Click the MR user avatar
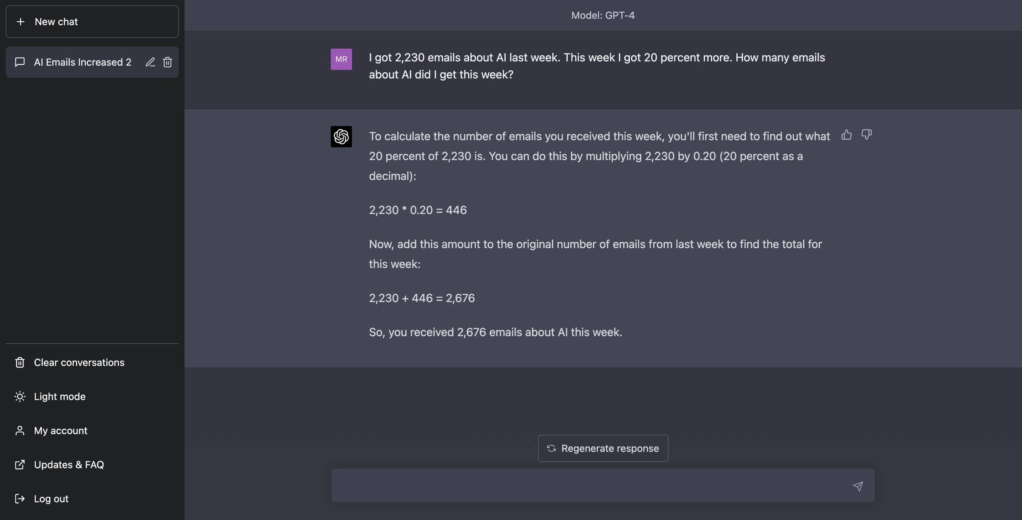The image size is (1022, 520). coord(341,59)
